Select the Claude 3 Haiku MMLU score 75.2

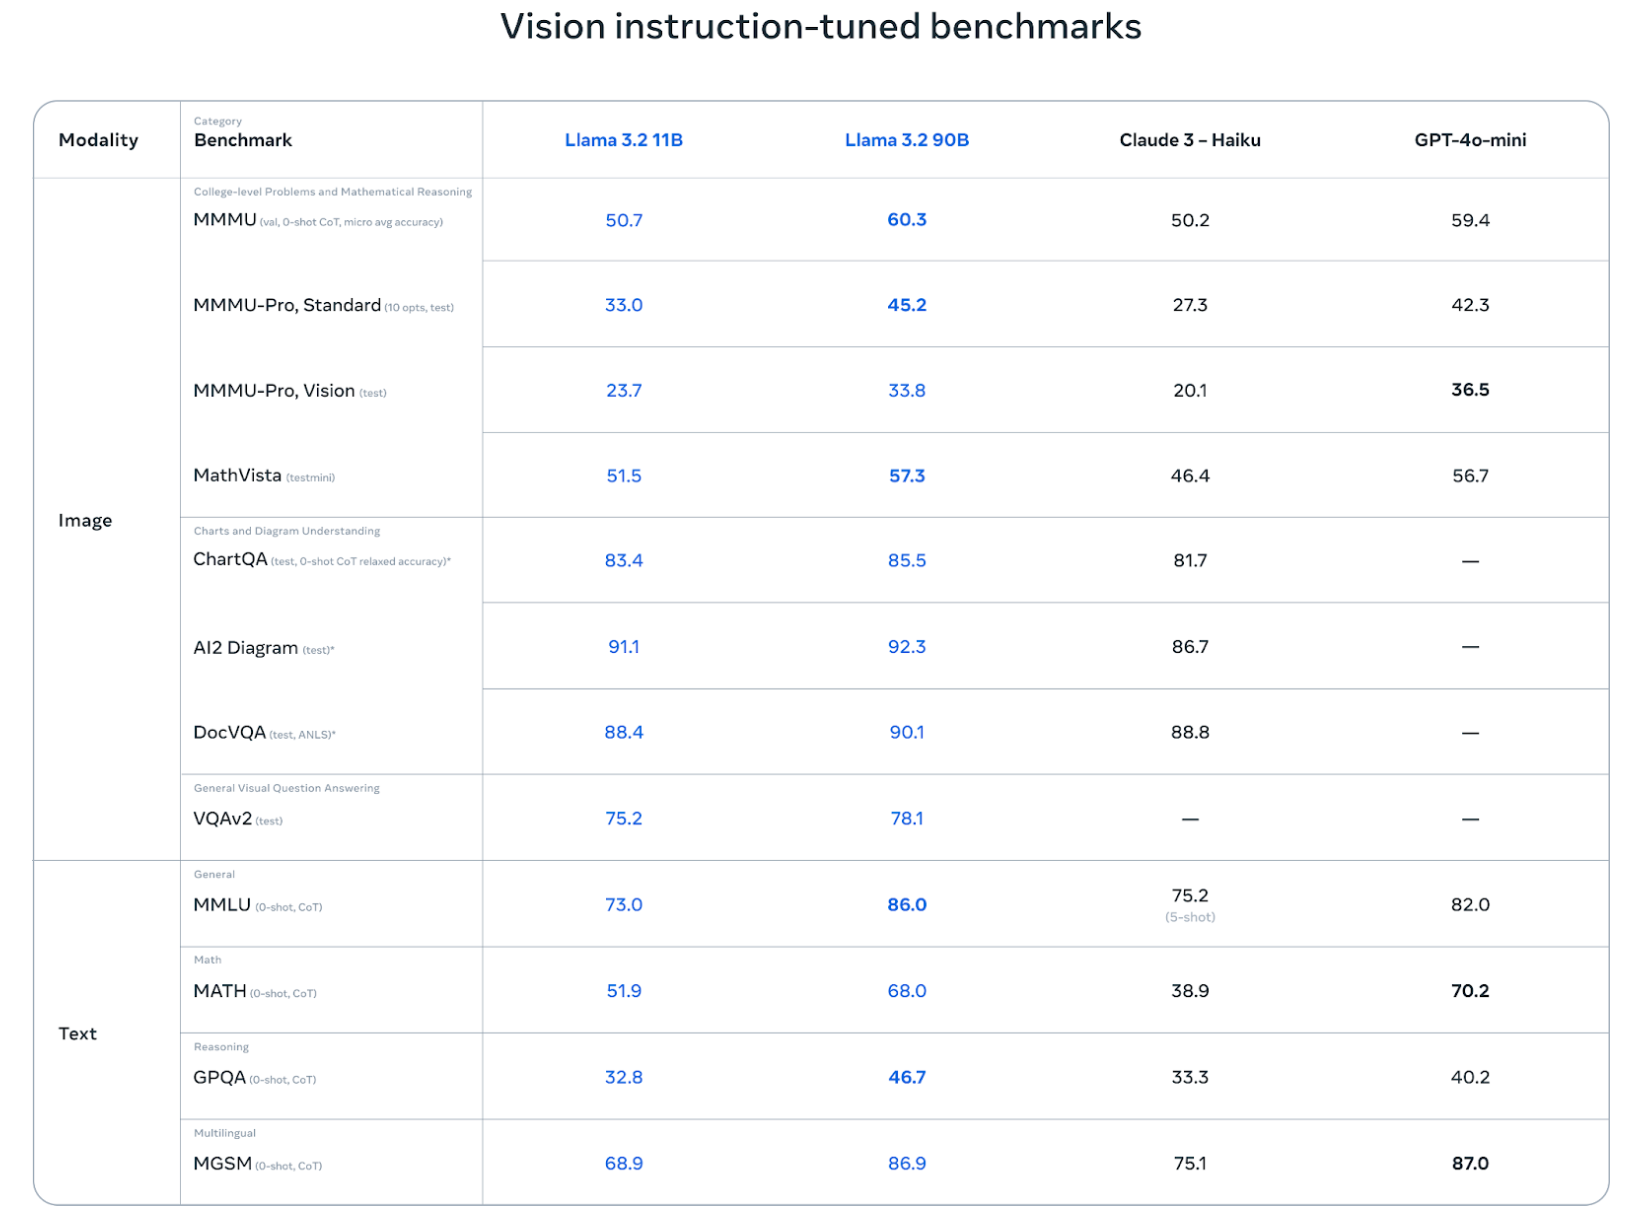tap(1189, 896)
